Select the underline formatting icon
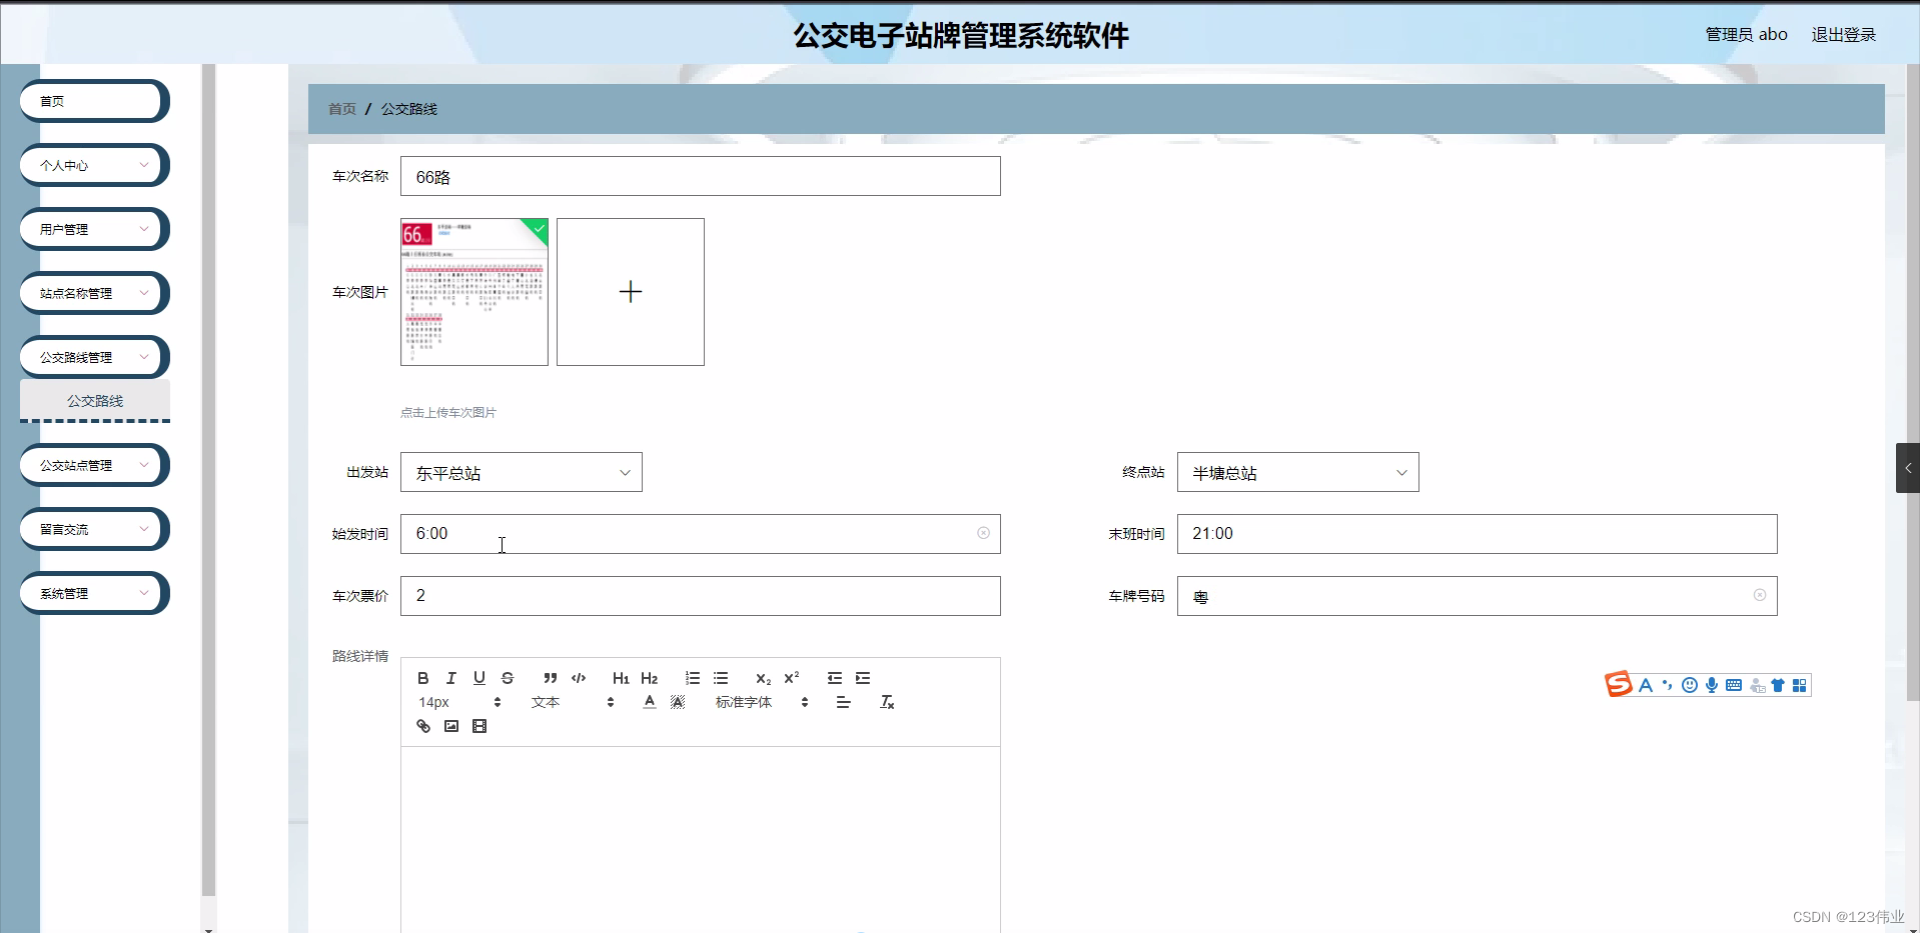 point(479,678)
